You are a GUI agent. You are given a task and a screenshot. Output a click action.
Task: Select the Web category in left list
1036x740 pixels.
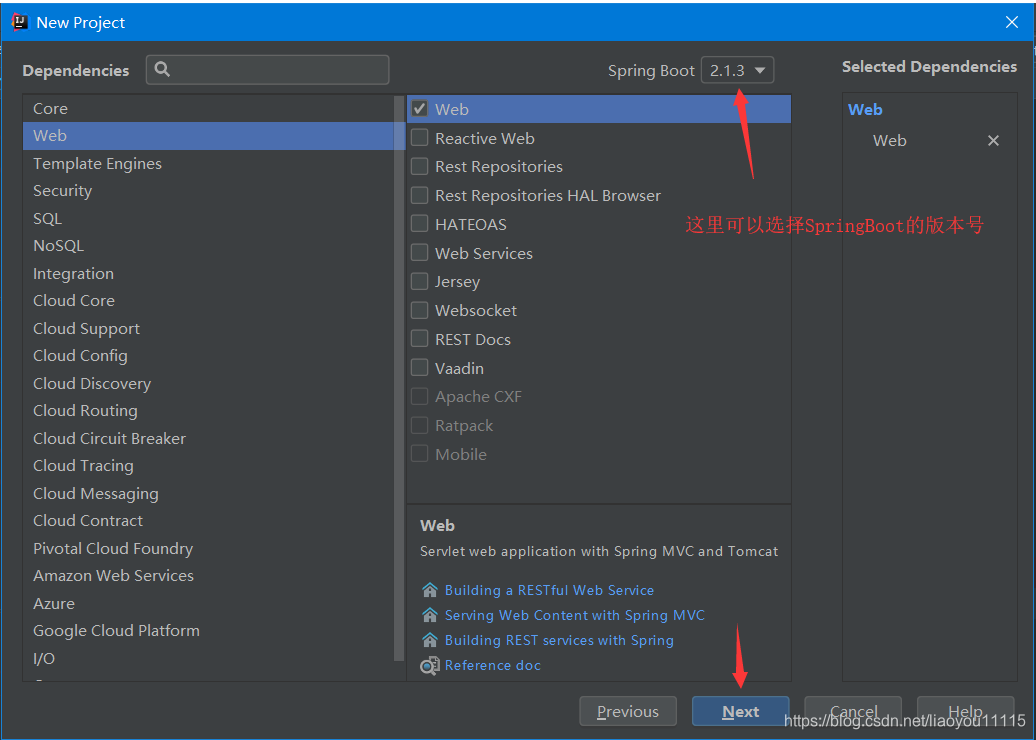coord(208,135)
